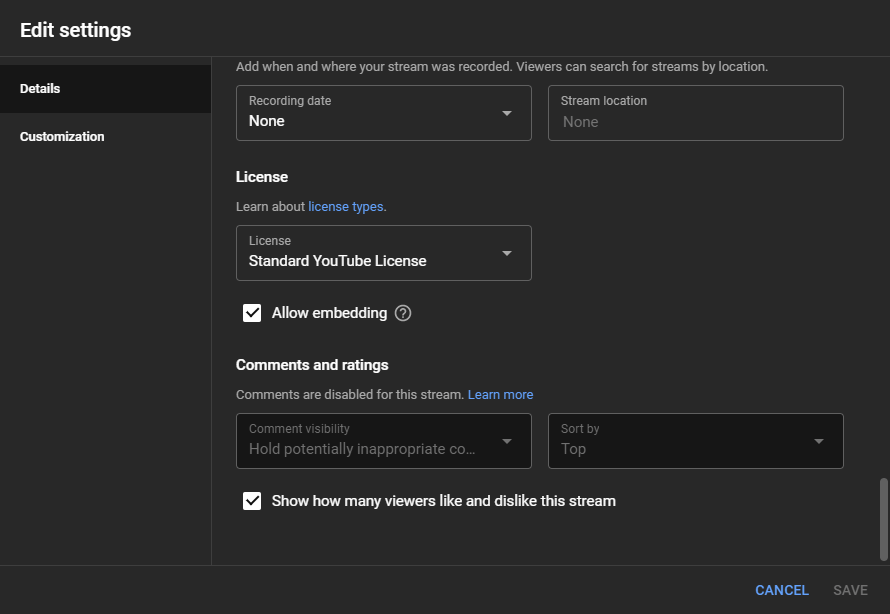Switch to the Customization tab

61,136
